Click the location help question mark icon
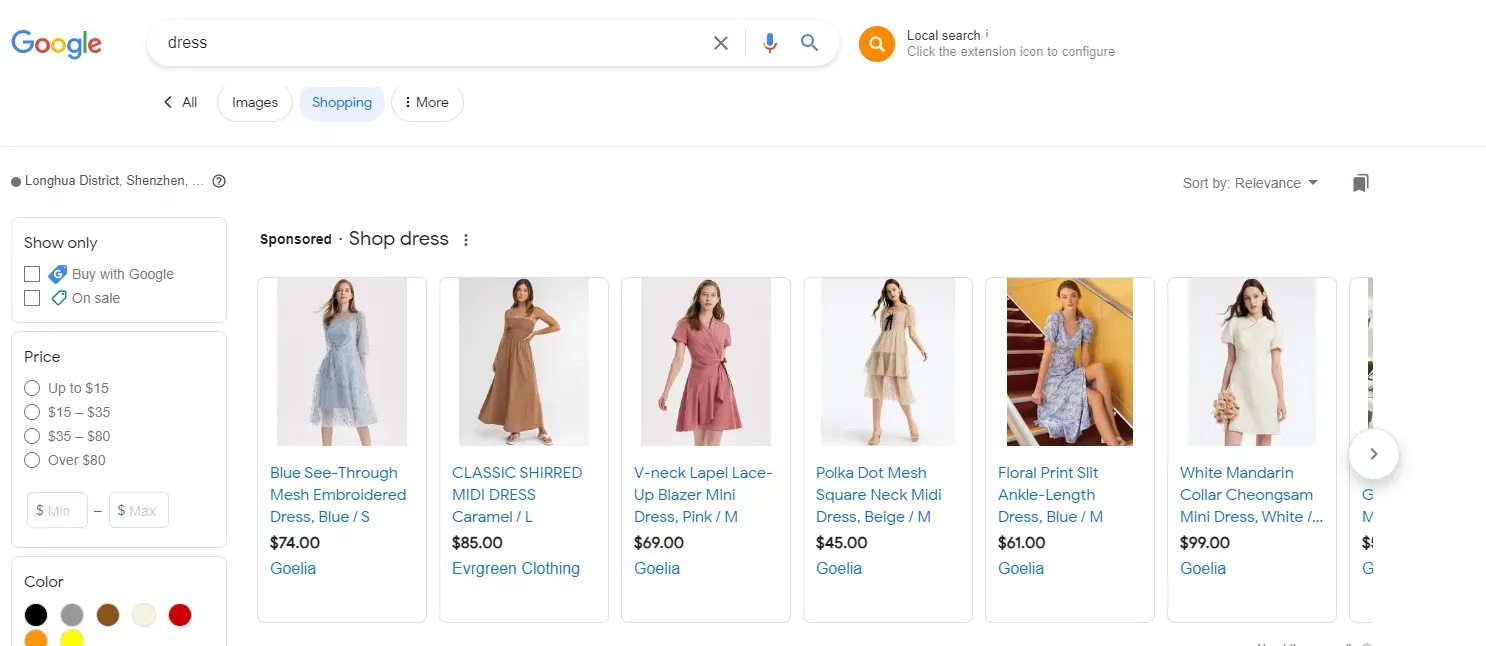Screen dimensions: 1486x646 click(219, 181)
